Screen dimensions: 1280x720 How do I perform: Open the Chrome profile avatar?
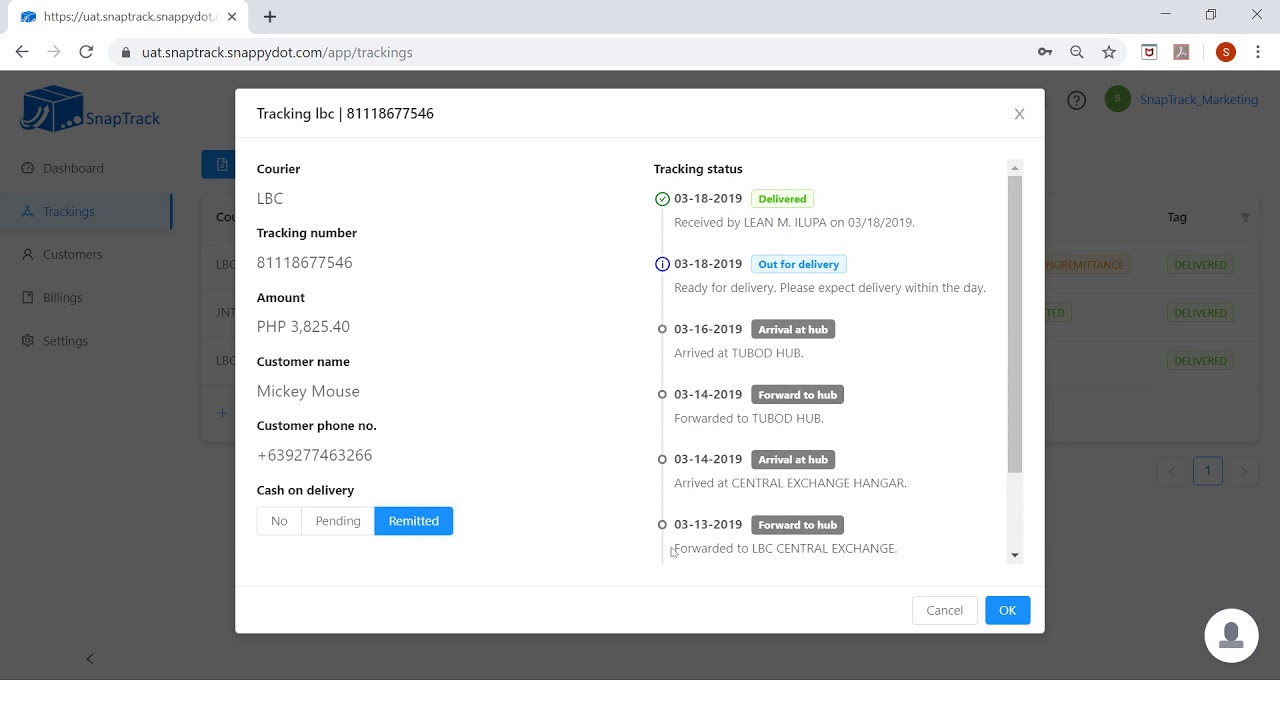point(1226,52)
